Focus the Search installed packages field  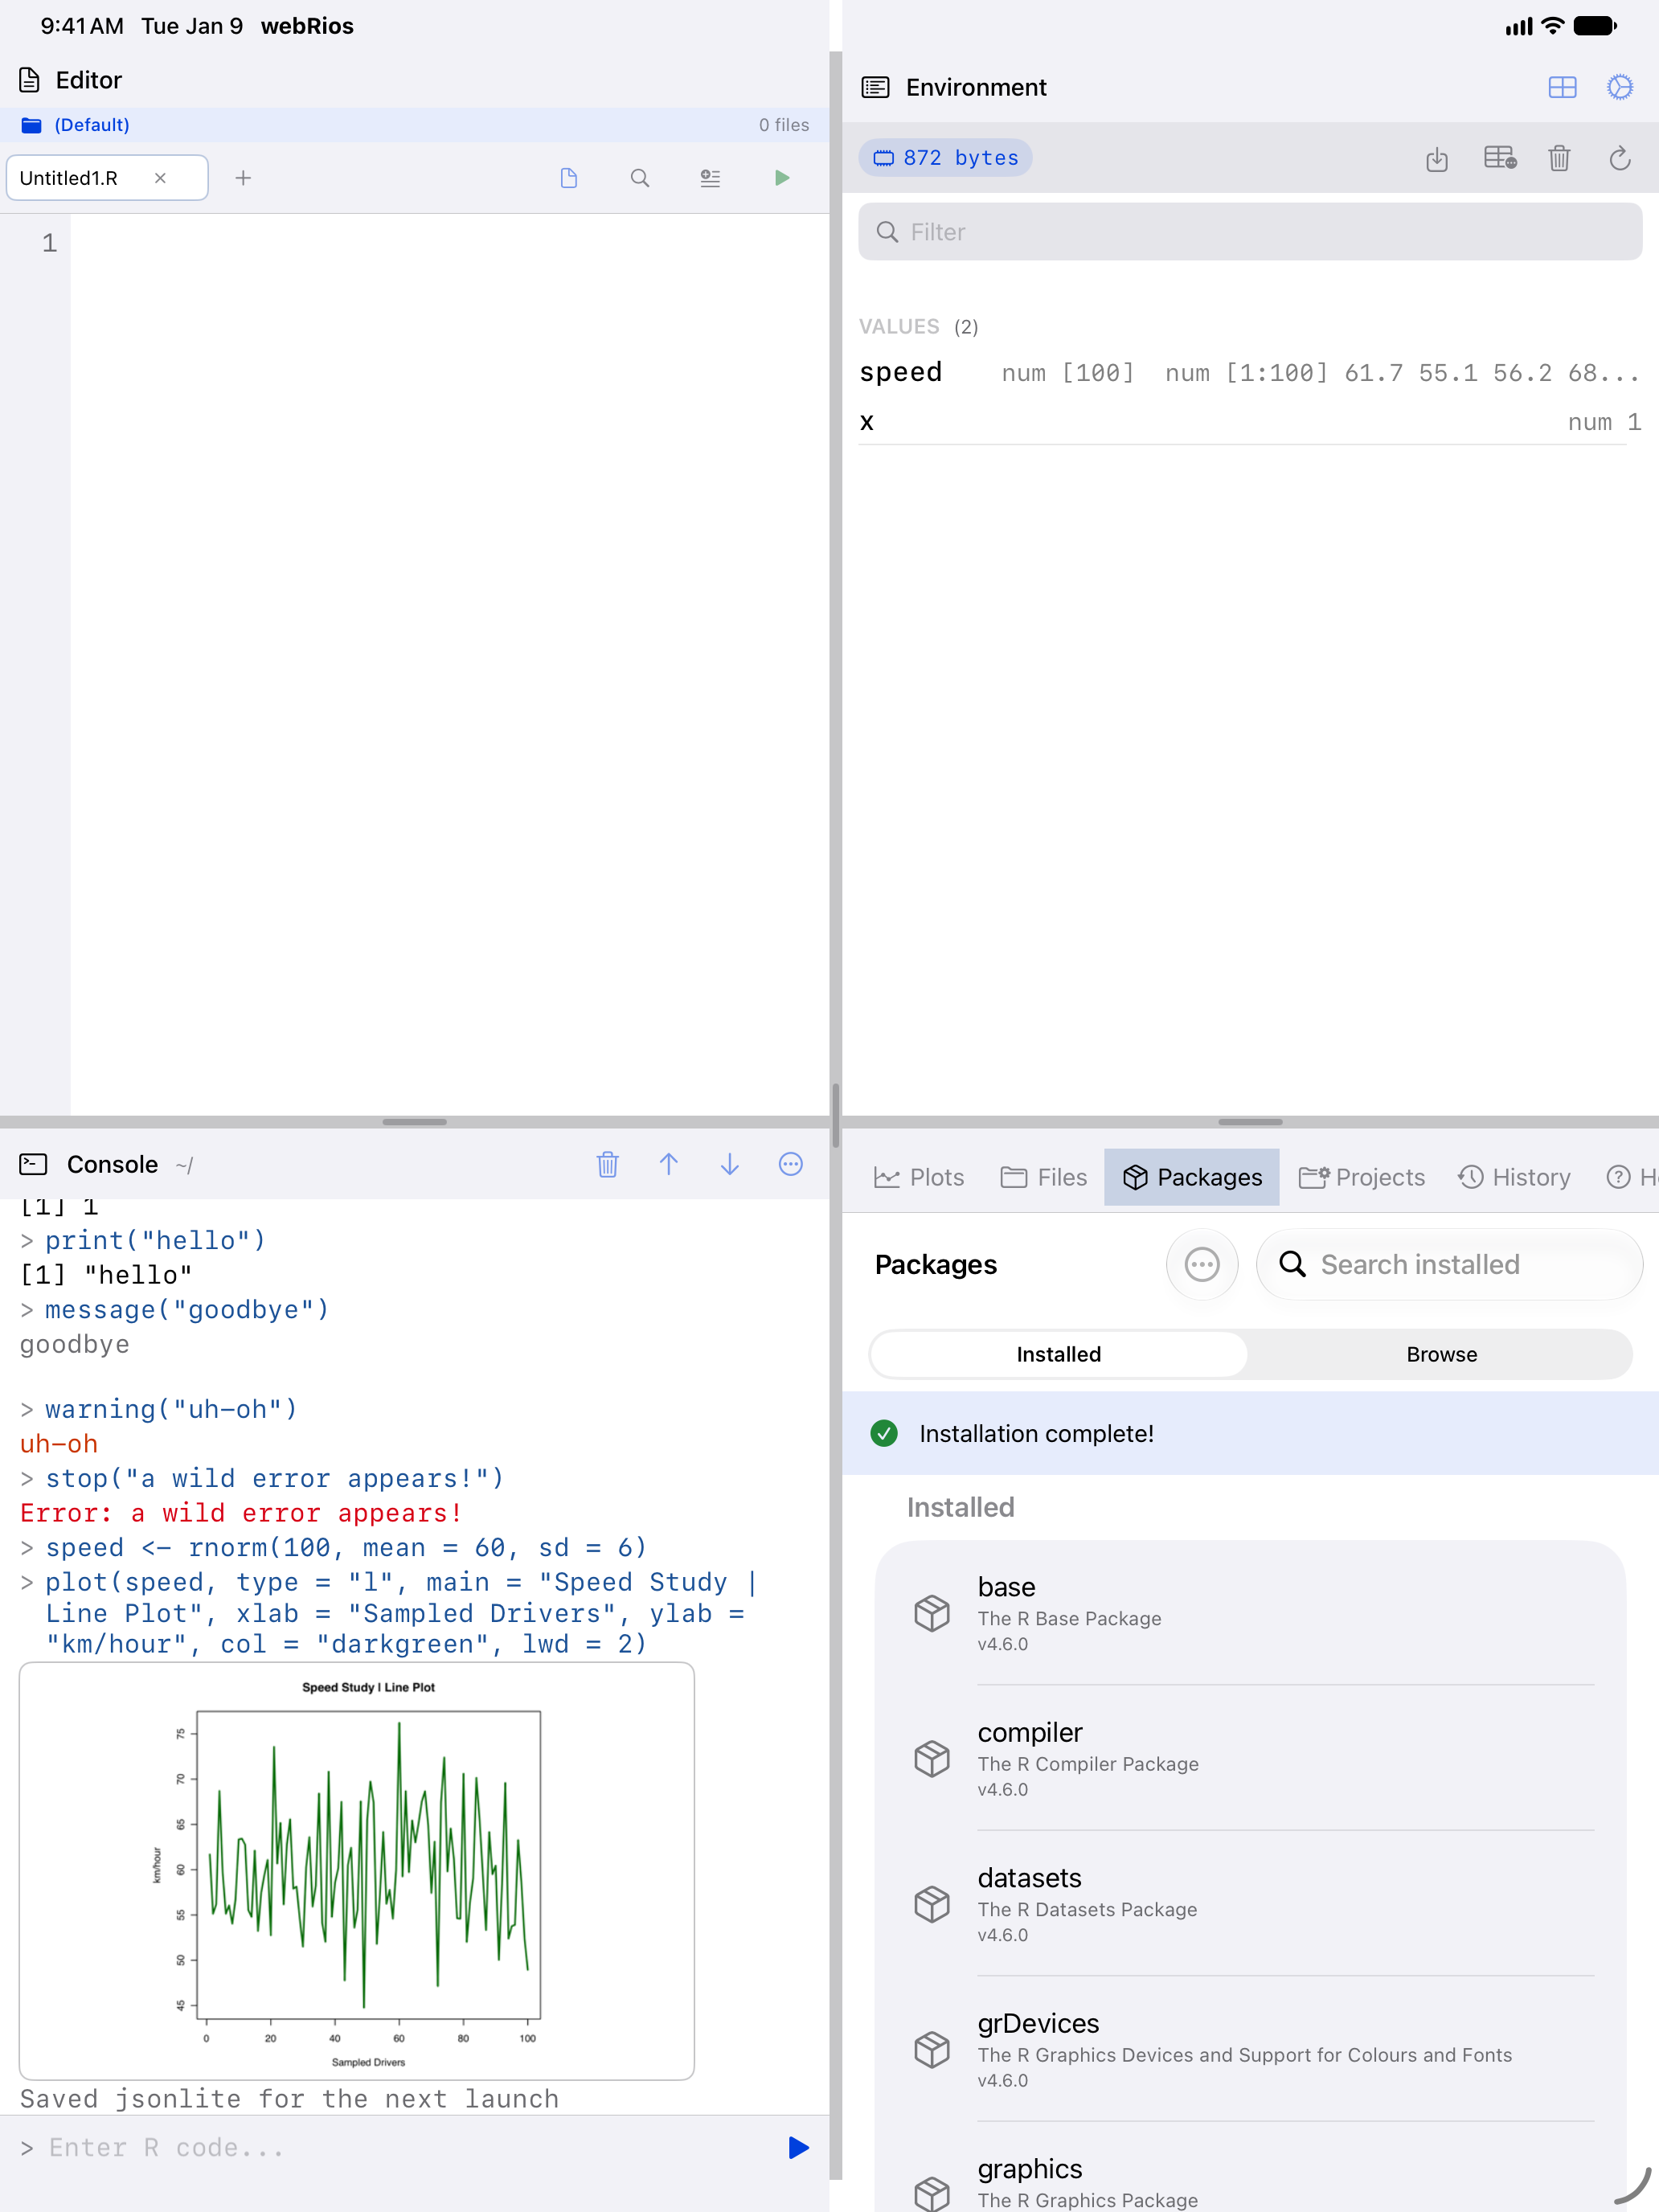click(x=1449, y=1264)
